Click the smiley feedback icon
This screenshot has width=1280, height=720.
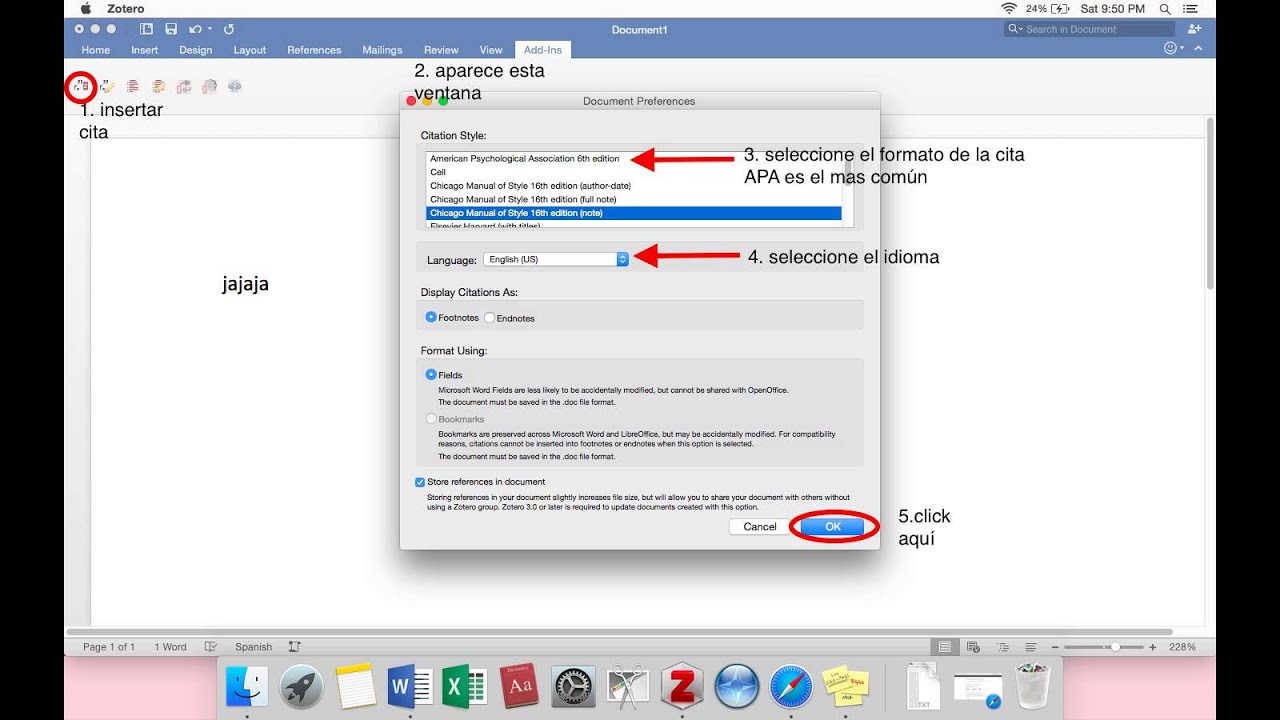pyautogui.click(x=1170, y=48)
